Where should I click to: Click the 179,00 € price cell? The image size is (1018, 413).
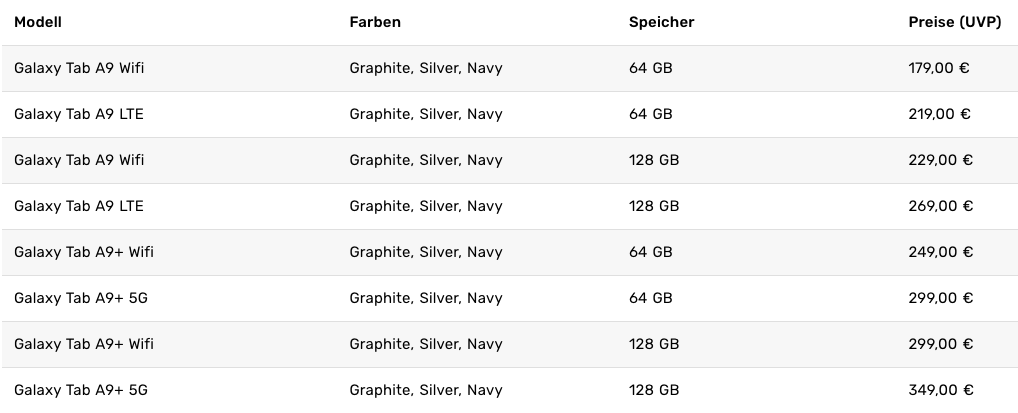click(939, 68)
